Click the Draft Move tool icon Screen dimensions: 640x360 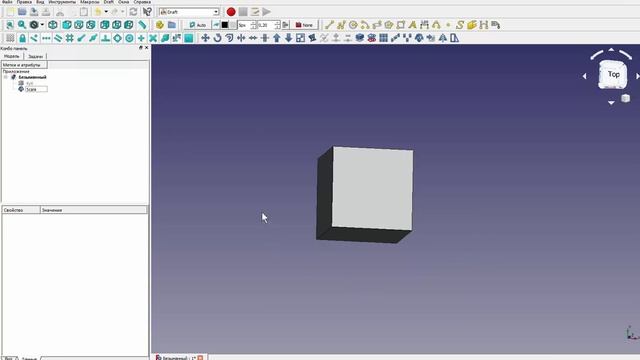205,38
